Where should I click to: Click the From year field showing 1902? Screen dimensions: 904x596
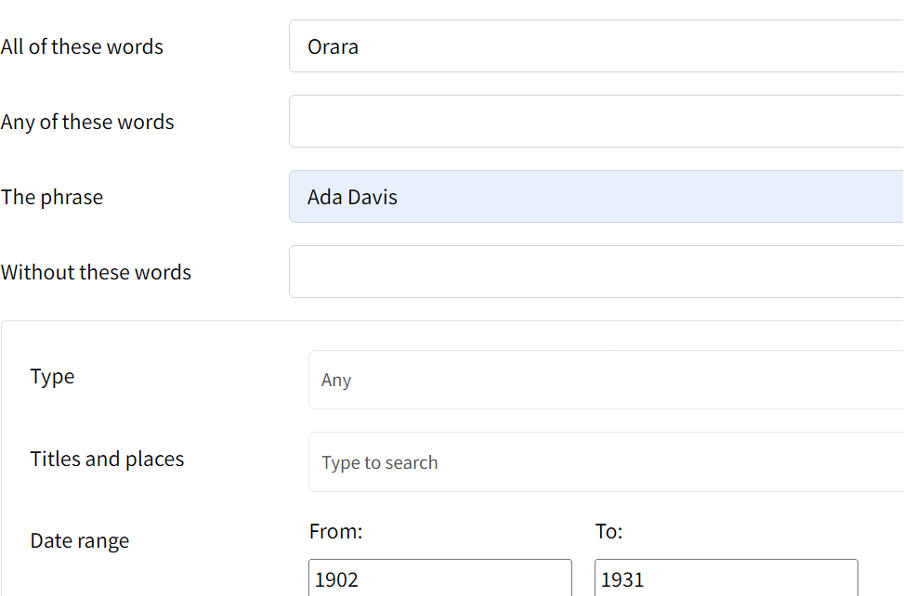click(440, 579)
